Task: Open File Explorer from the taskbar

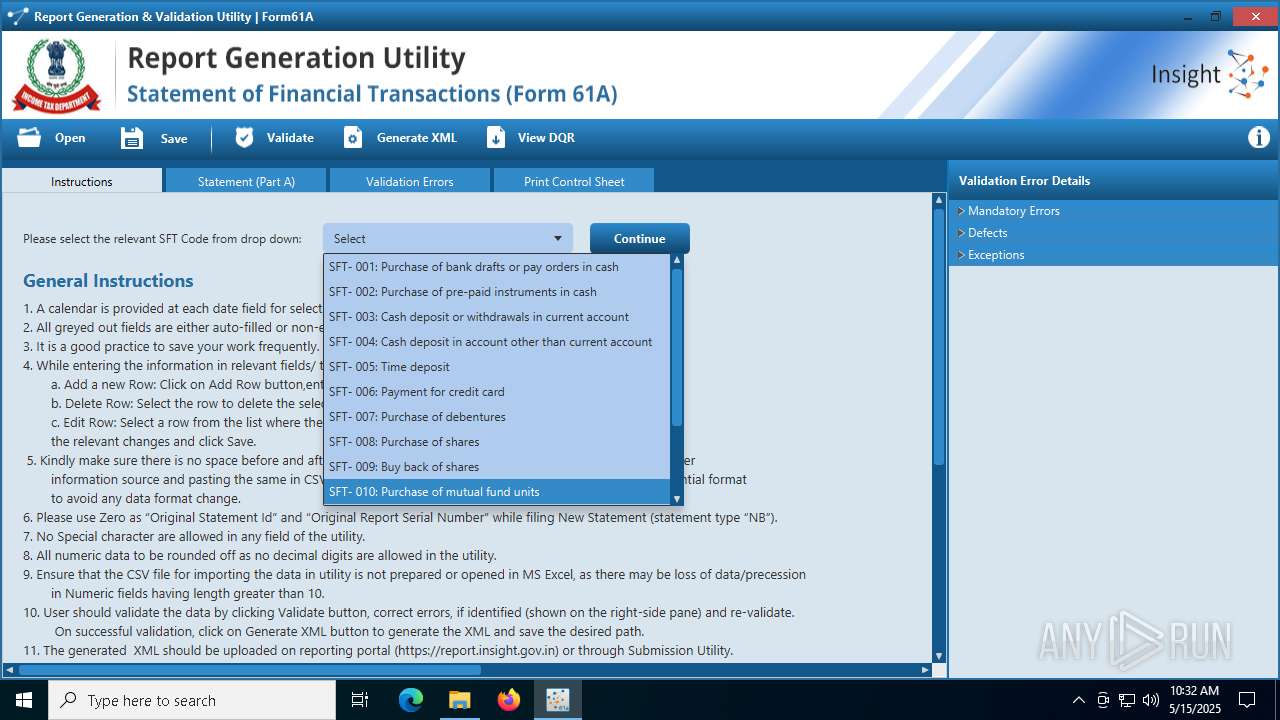Action: (459, 700)
